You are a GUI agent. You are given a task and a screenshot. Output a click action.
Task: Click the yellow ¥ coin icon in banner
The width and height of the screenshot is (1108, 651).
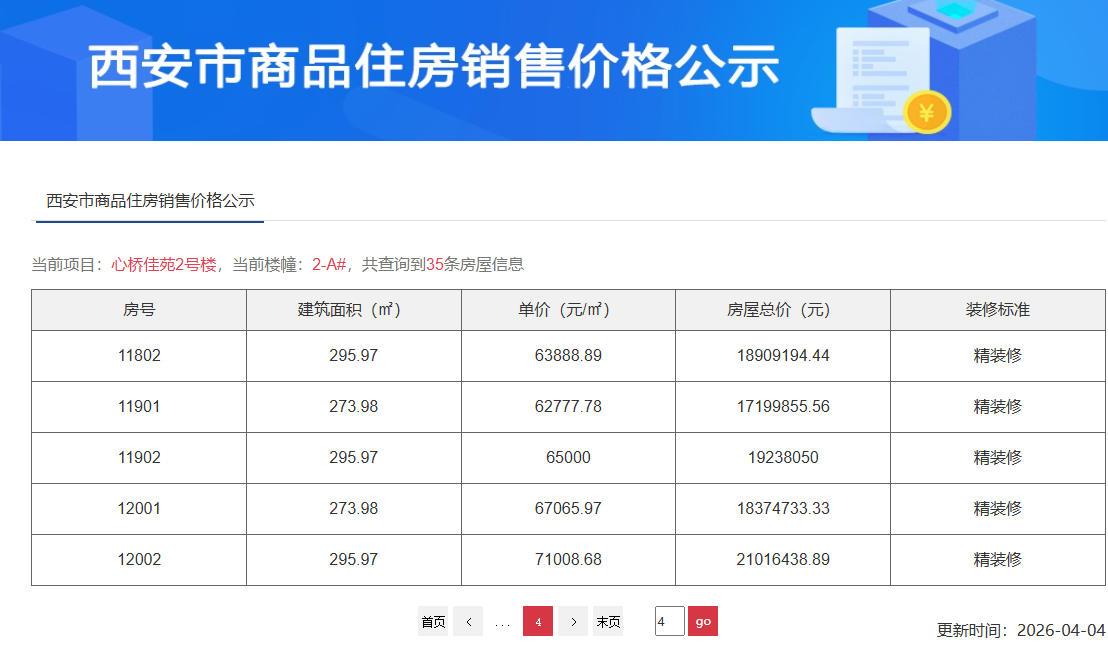(x=925, y=112)
